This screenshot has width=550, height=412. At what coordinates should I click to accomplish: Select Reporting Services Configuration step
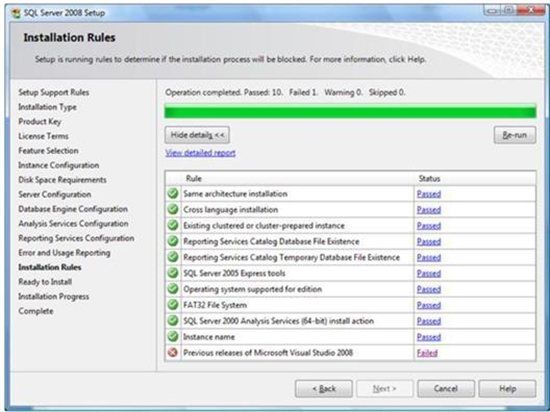click(76, 238)
